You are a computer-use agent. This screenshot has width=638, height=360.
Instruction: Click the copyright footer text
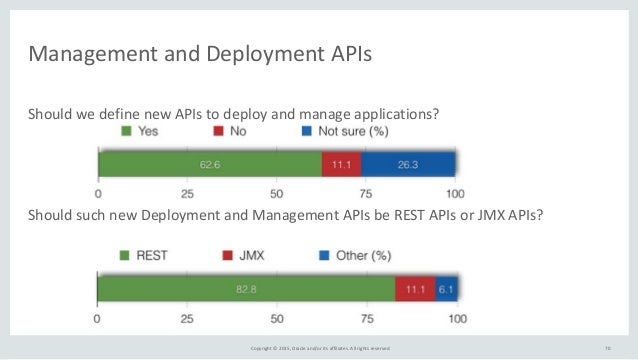[320, 348]
